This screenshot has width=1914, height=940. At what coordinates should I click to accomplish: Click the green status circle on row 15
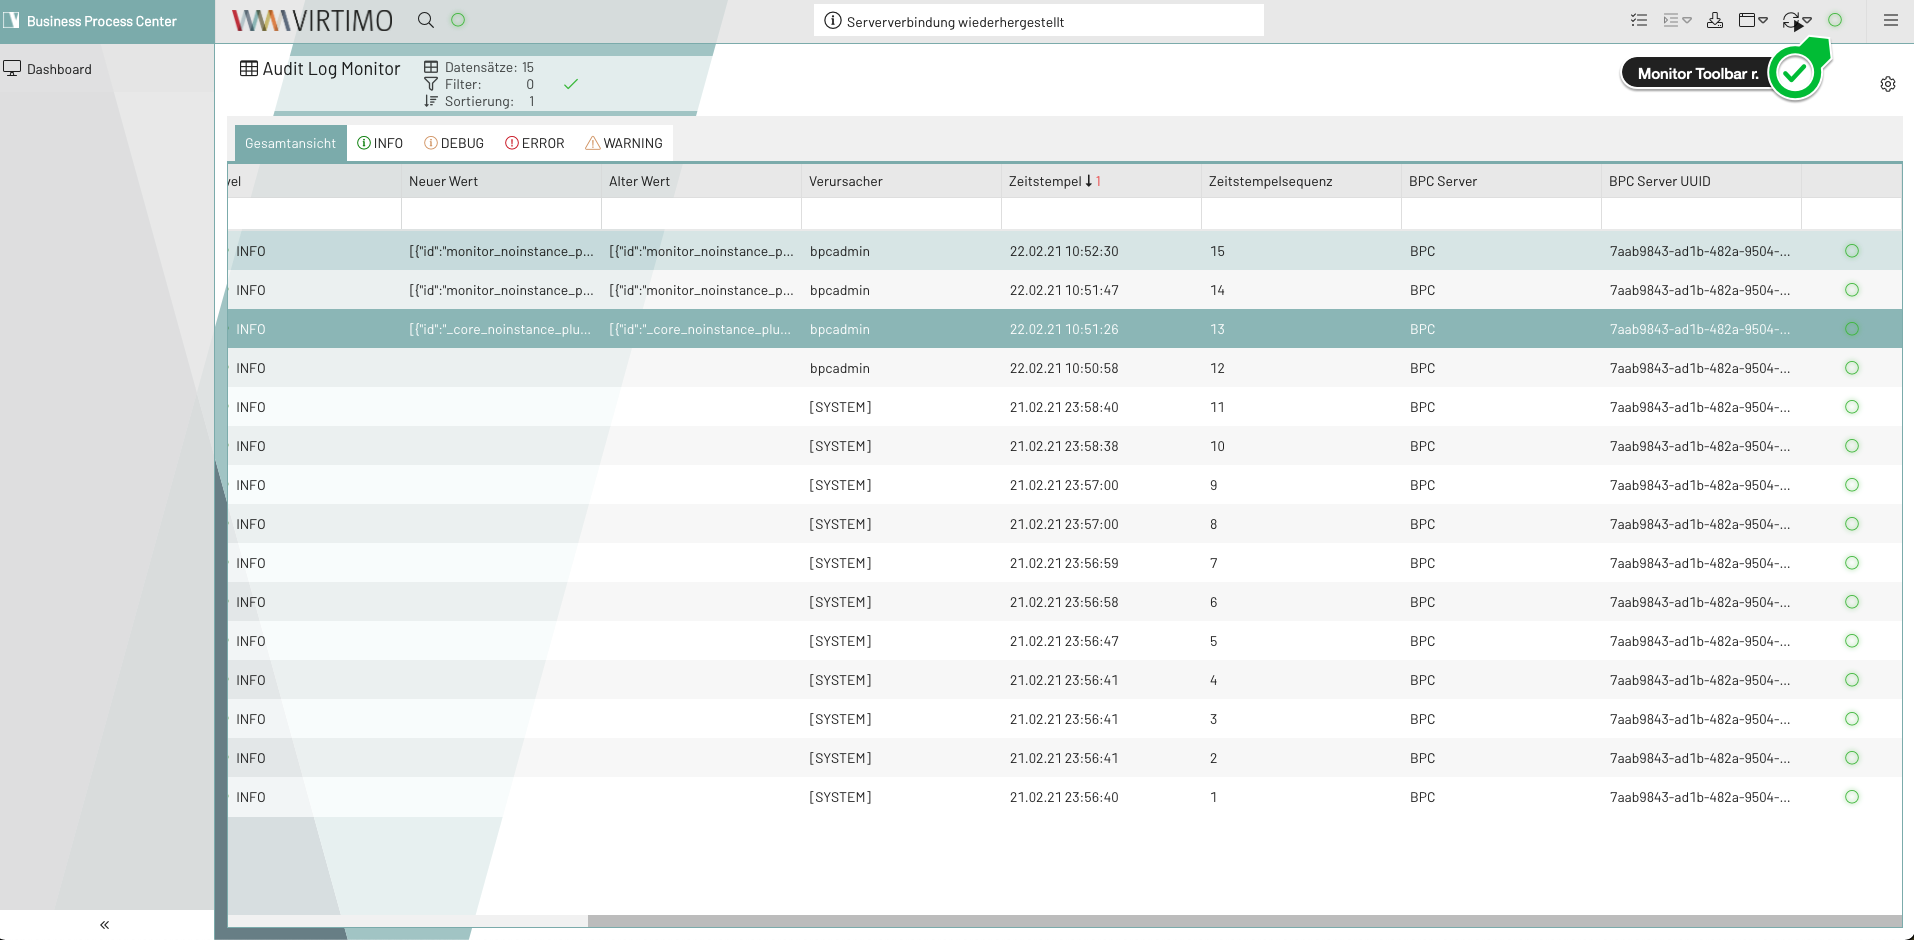pos(1852,251)
